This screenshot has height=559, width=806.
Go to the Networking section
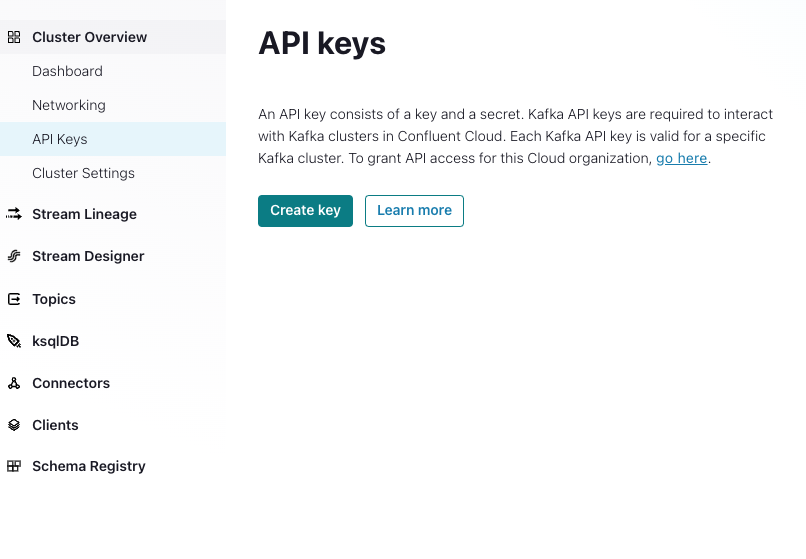pos(69,105)
